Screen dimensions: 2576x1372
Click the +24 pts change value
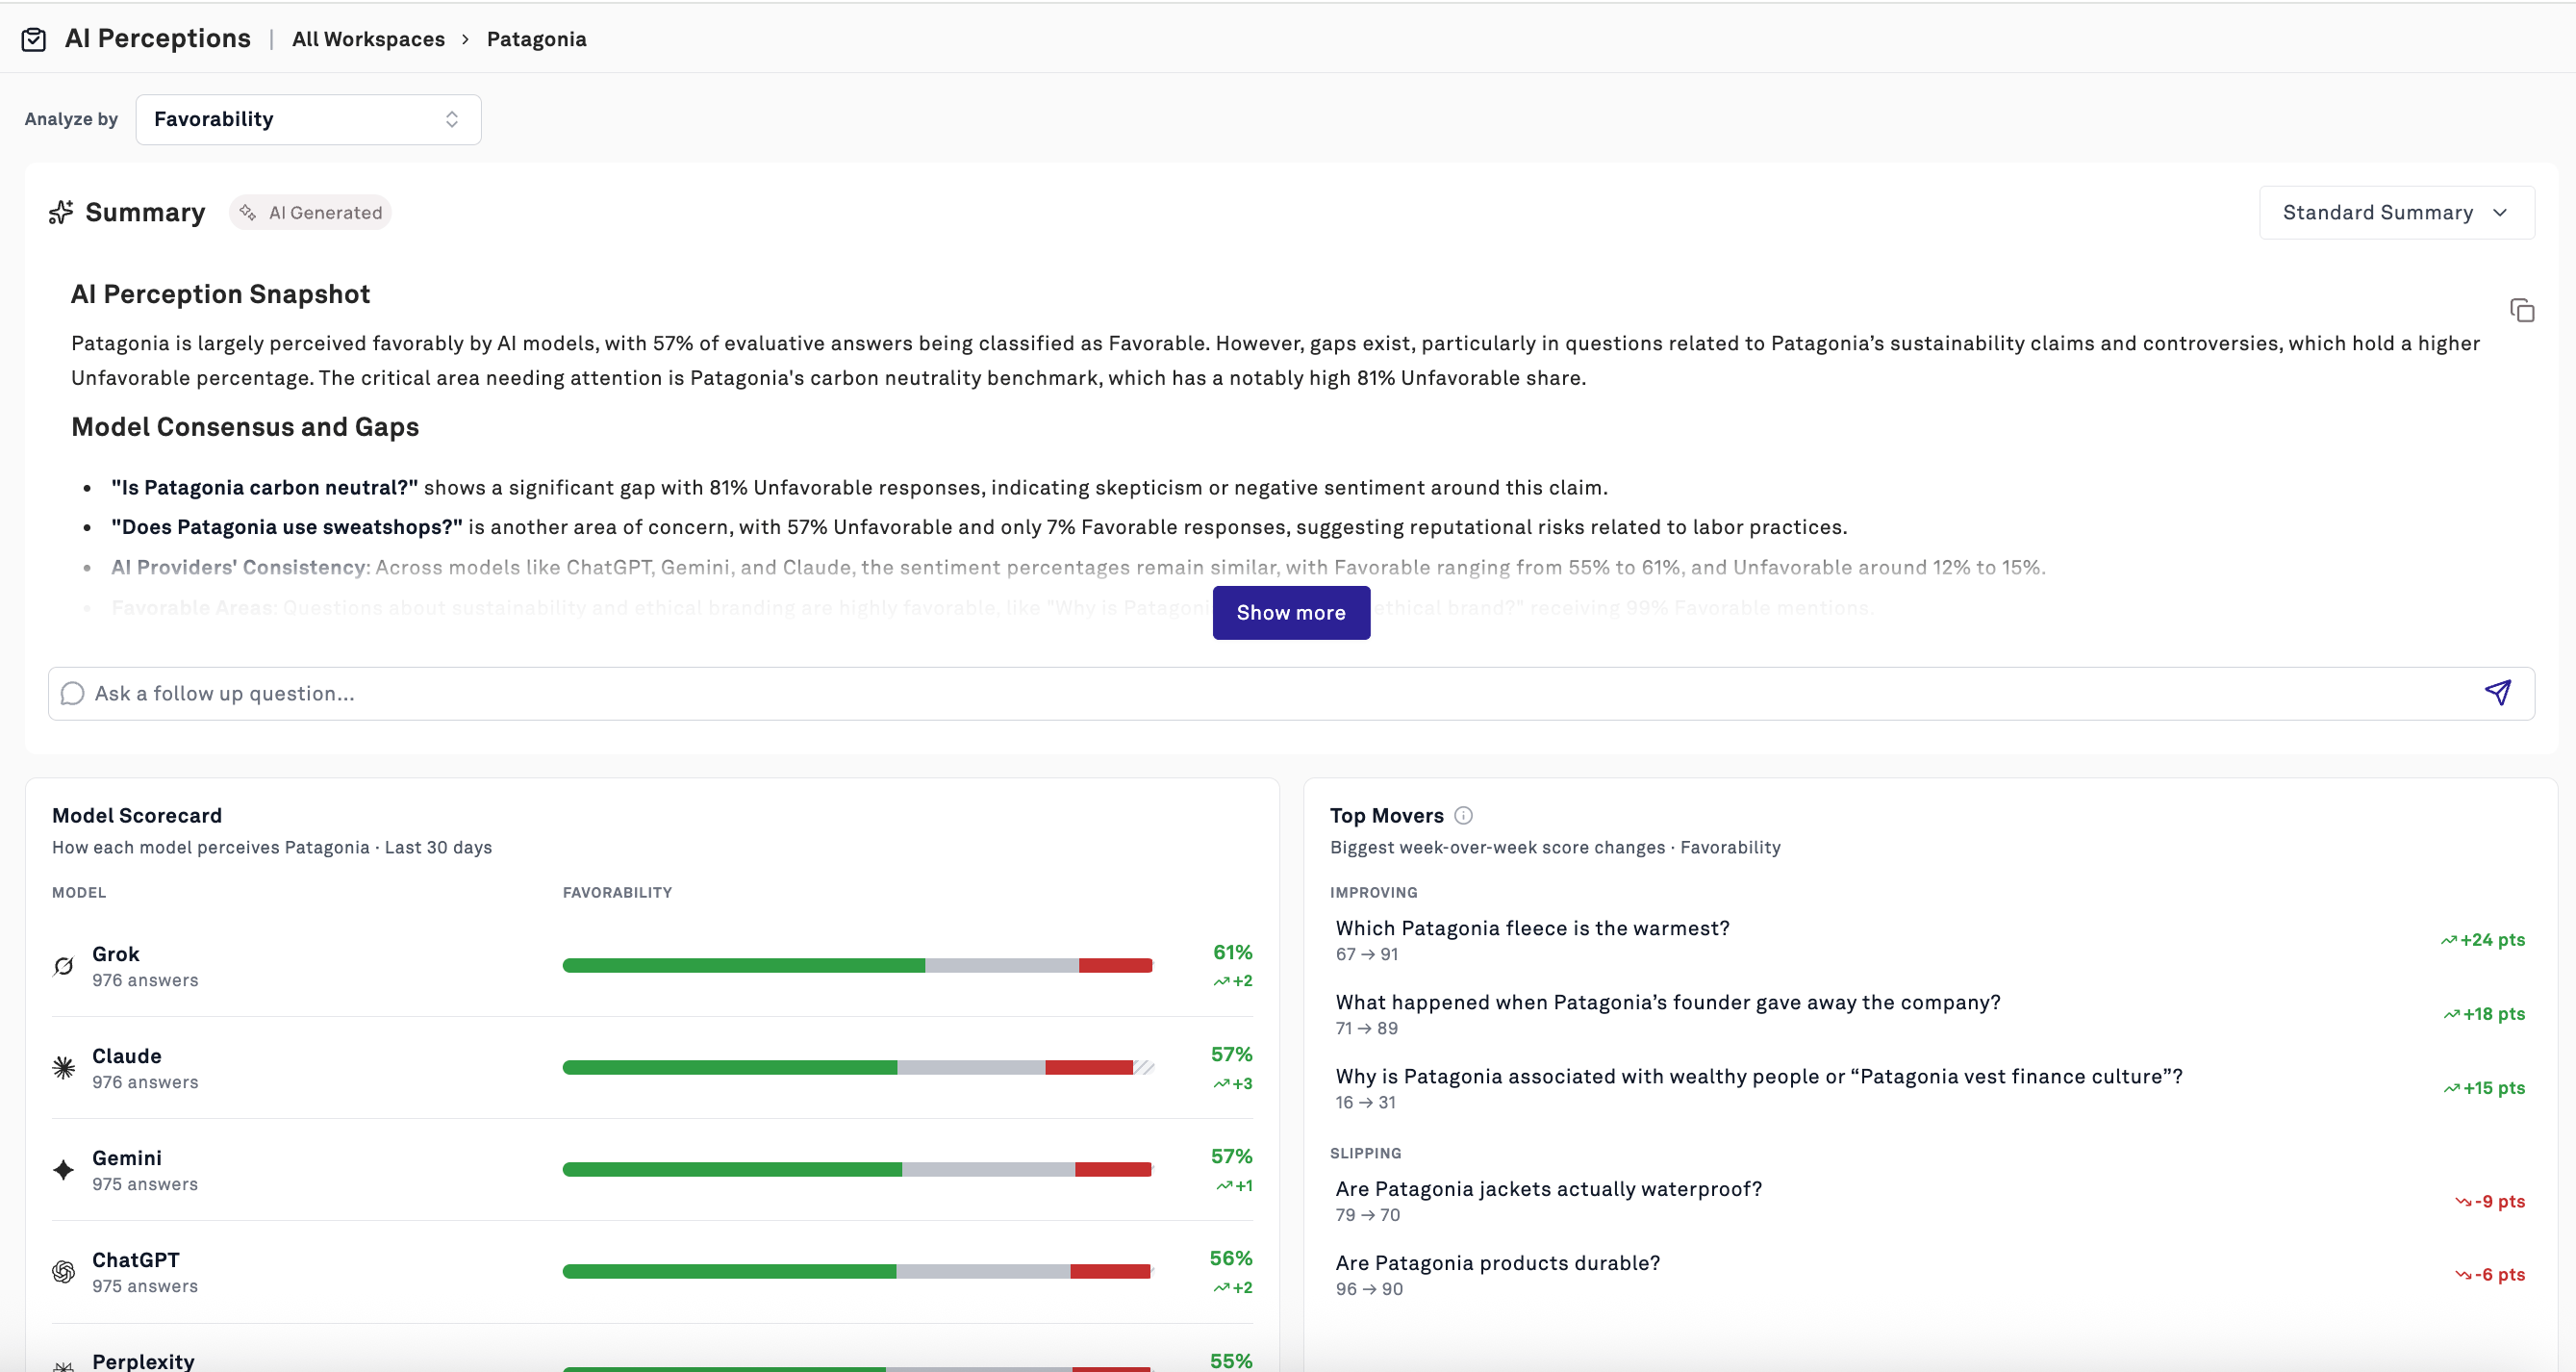2483,939
